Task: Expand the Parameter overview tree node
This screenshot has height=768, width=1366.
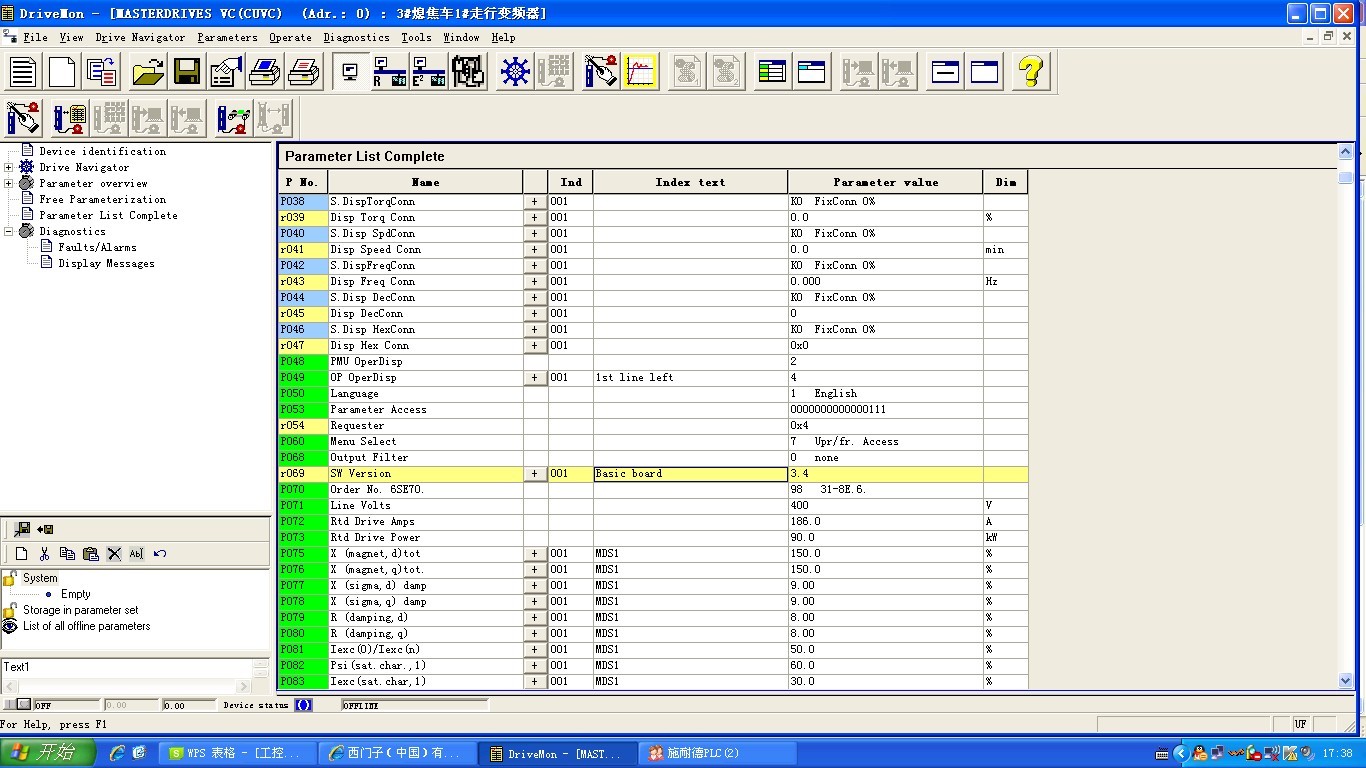Action: pyautogui.click(x=9, y=183)
